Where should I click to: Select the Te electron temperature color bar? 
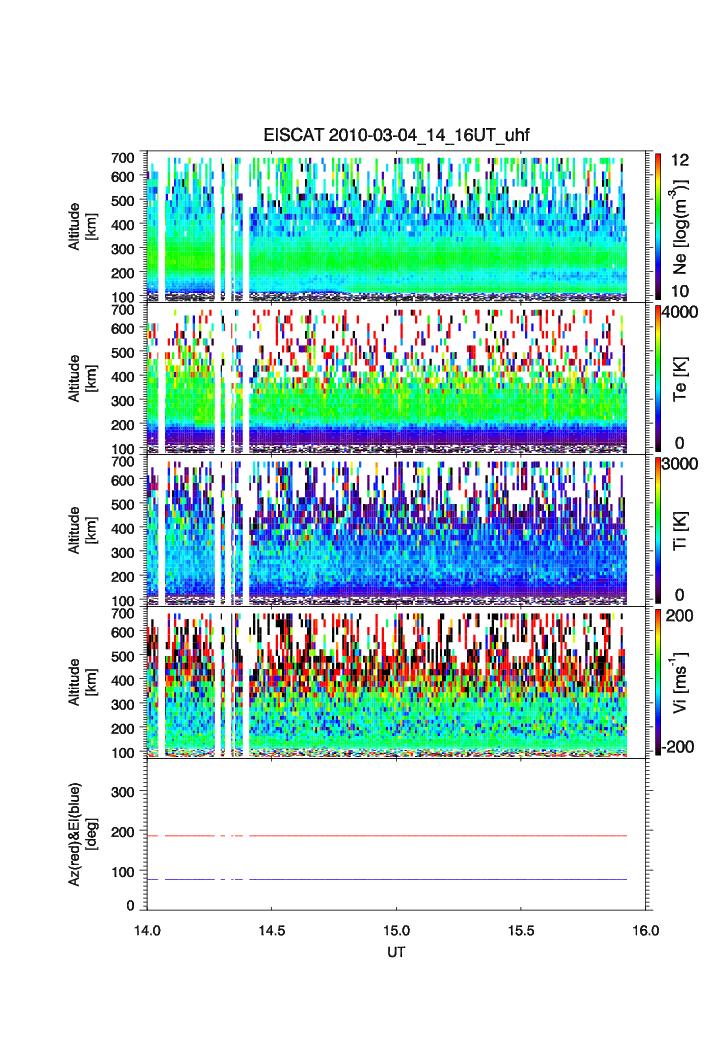coord(651,378)
